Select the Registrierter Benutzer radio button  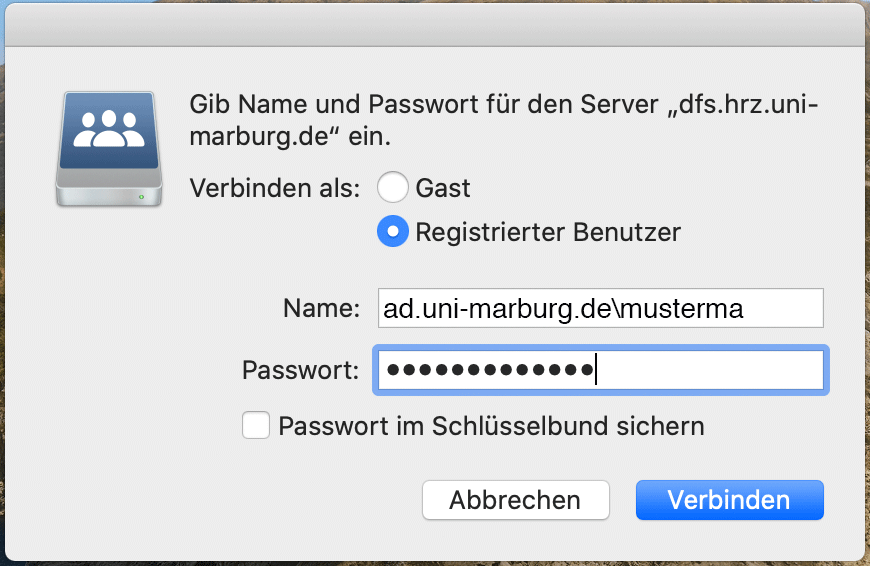pos(393,231)
